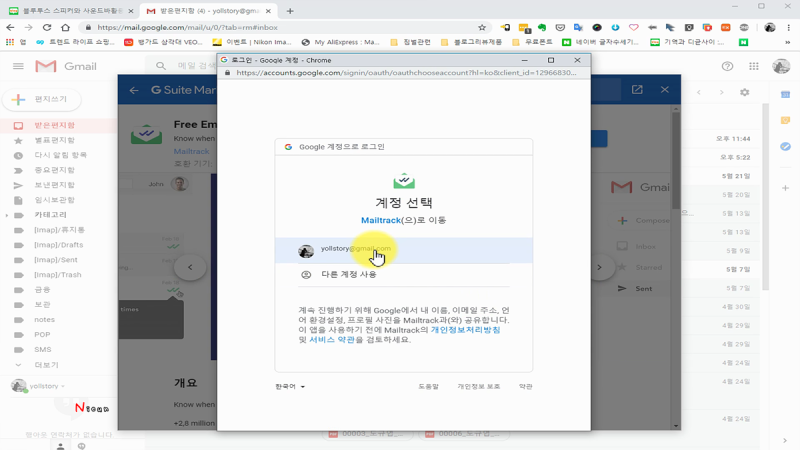Click the Gmail logo

(x=66, y=66)
